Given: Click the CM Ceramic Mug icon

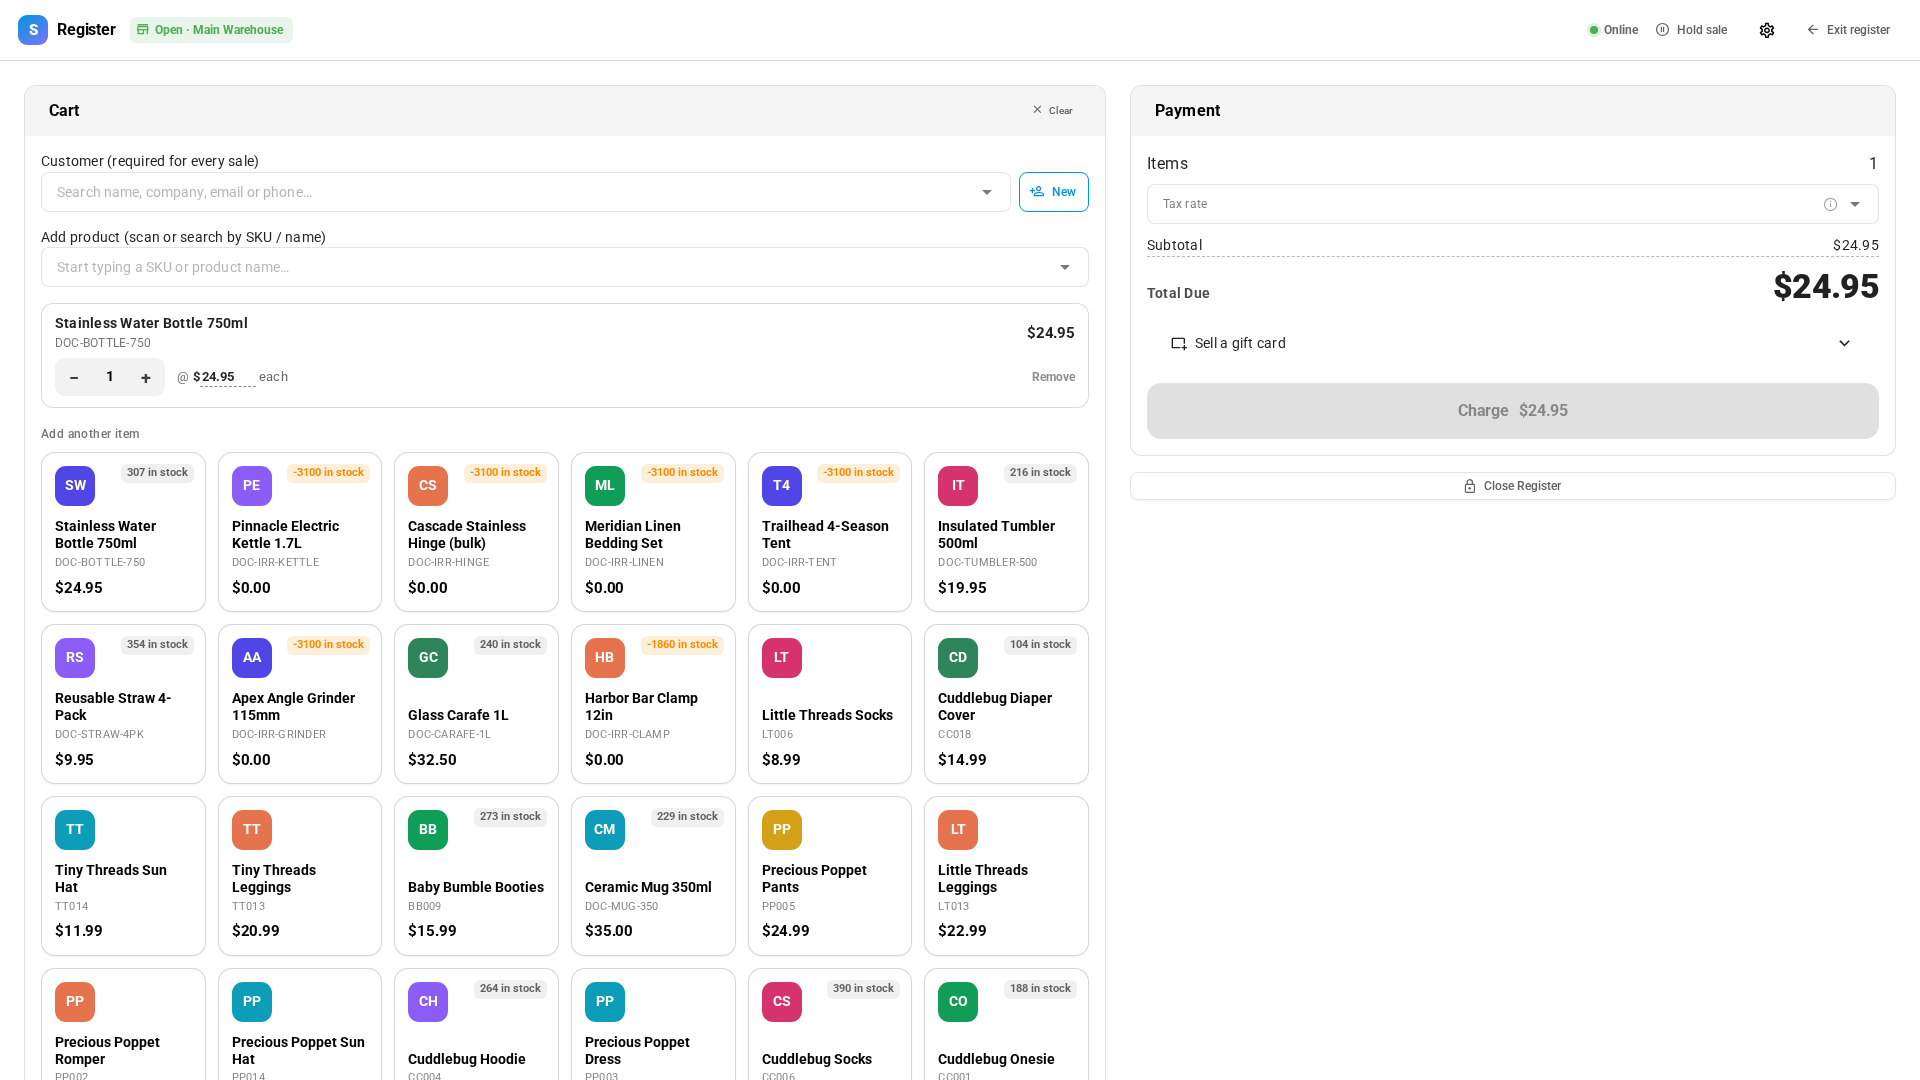Looking at the screenshot, I should pyautogui.click(x=605, y=830).
